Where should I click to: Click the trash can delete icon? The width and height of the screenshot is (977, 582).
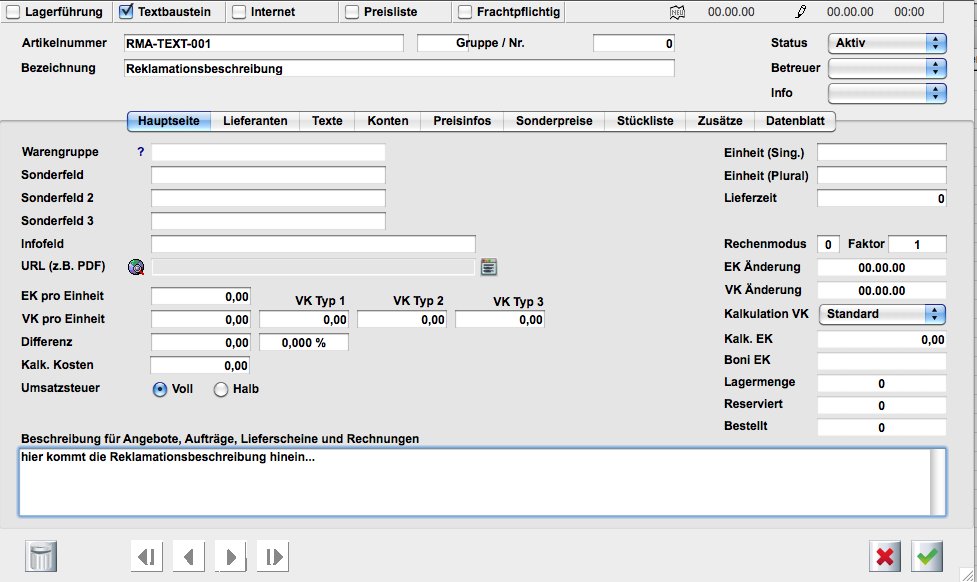point(41,556)
